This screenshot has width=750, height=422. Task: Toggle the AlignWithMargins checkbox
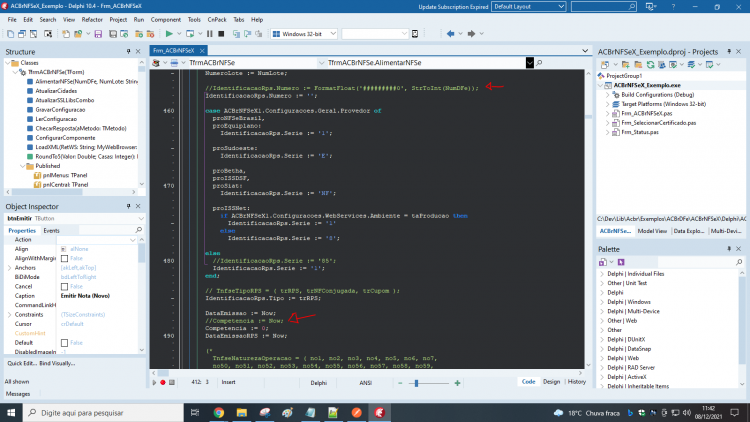click(65, 258)
